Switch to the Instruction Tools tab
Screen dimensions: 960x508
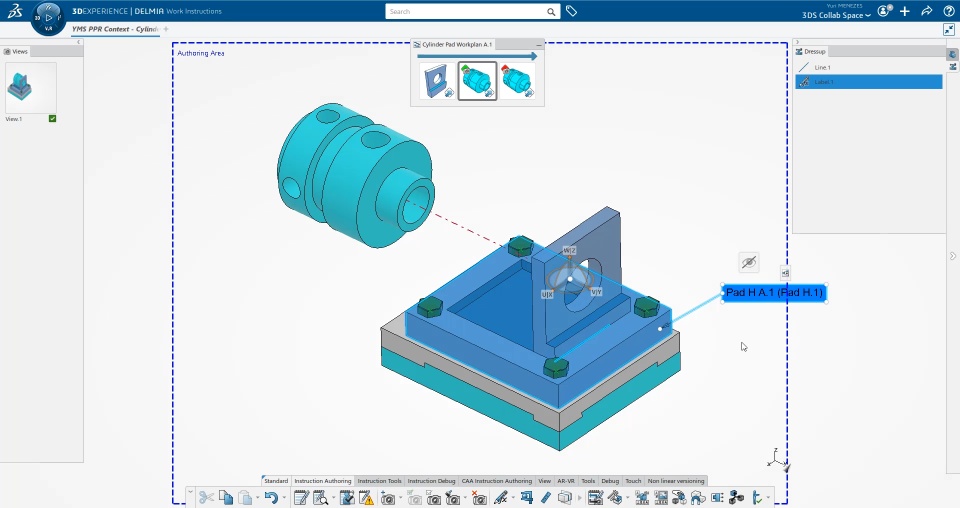[x=380, y=481]
